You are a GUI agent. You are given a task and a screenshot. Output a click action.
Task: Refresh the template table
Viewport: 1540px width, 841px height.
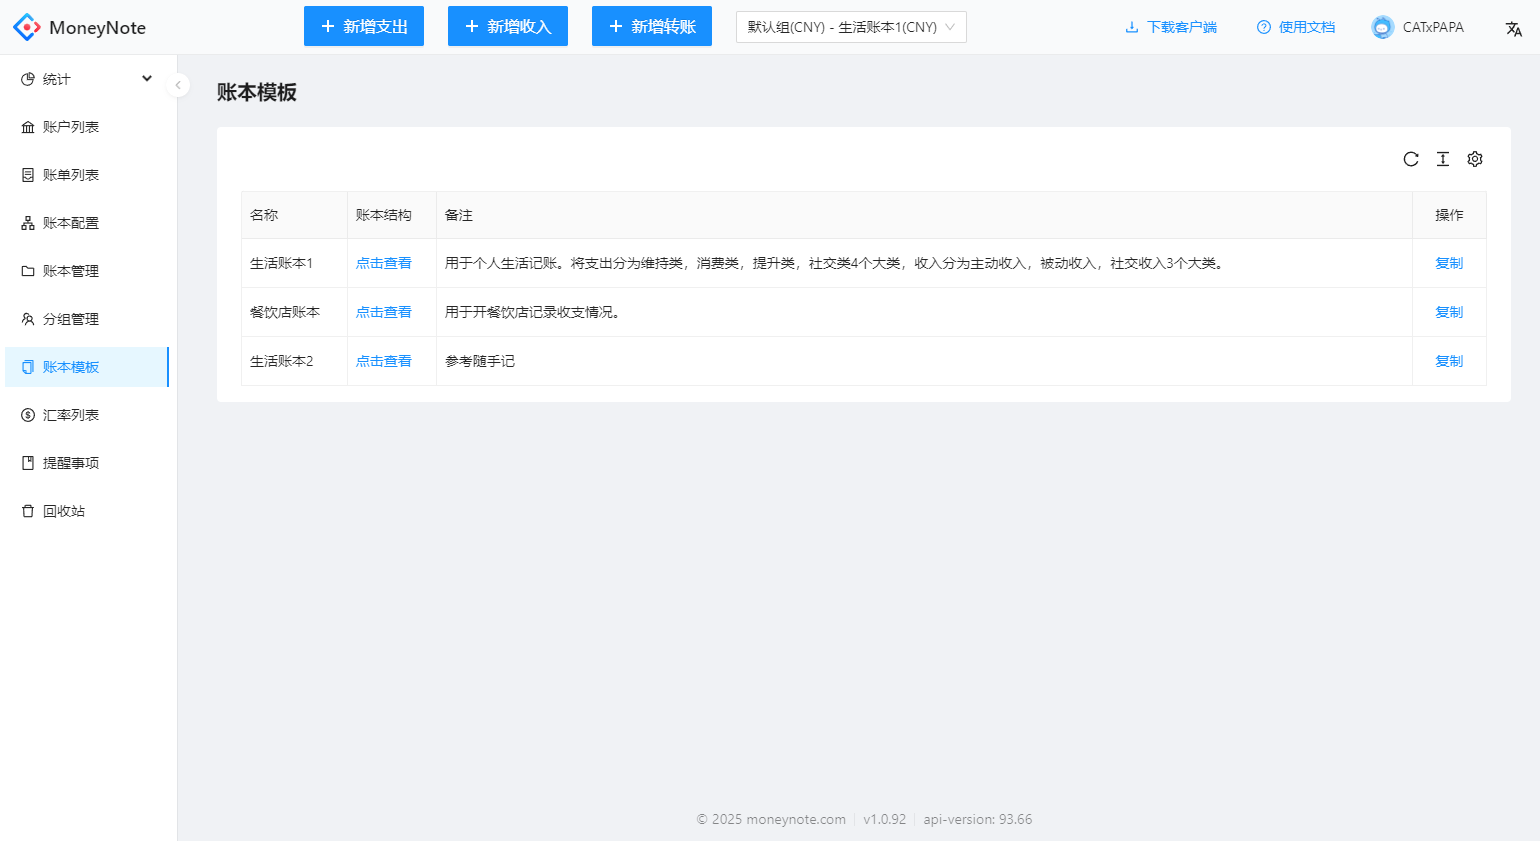1411,159
